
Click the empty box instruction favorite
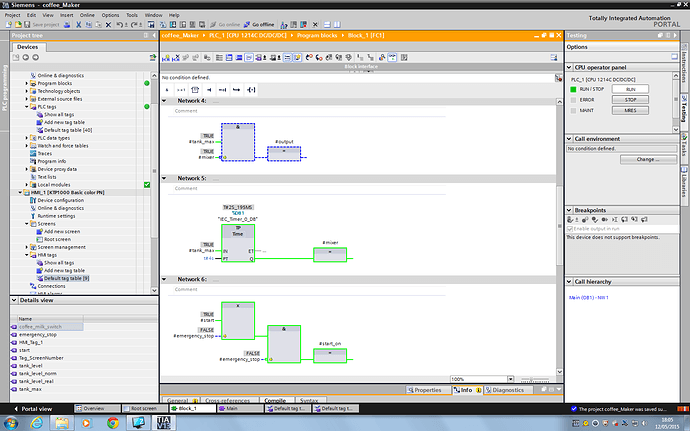(195, 90)
